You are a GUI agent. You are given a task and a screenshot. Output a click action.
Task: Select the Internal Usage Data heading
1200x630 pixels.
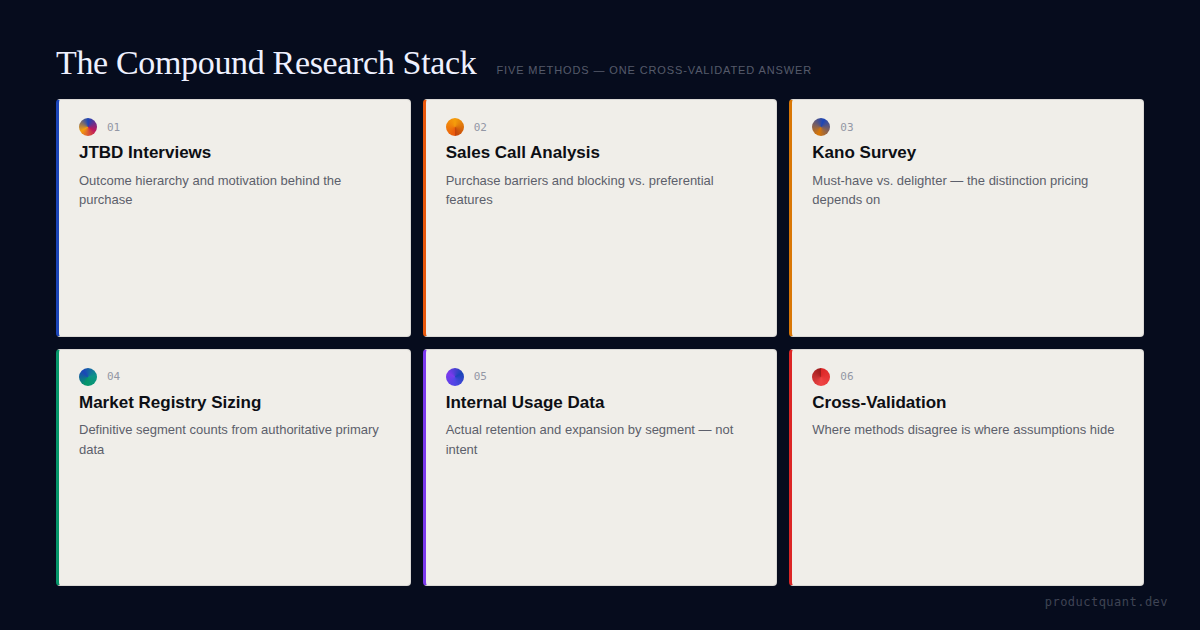[x=525, y=403]
